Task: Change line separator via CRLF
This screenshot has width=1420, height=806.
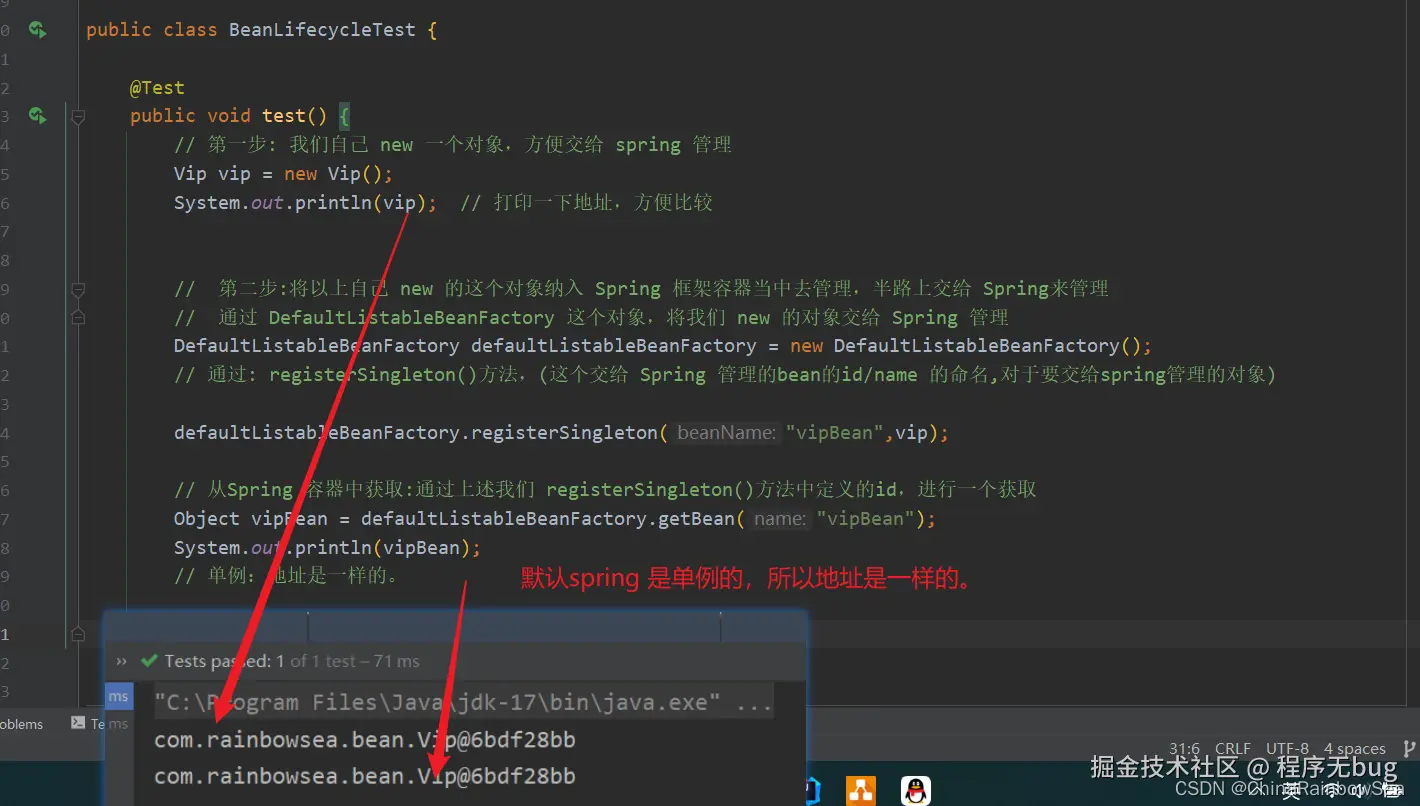Action: [1233, 748]
